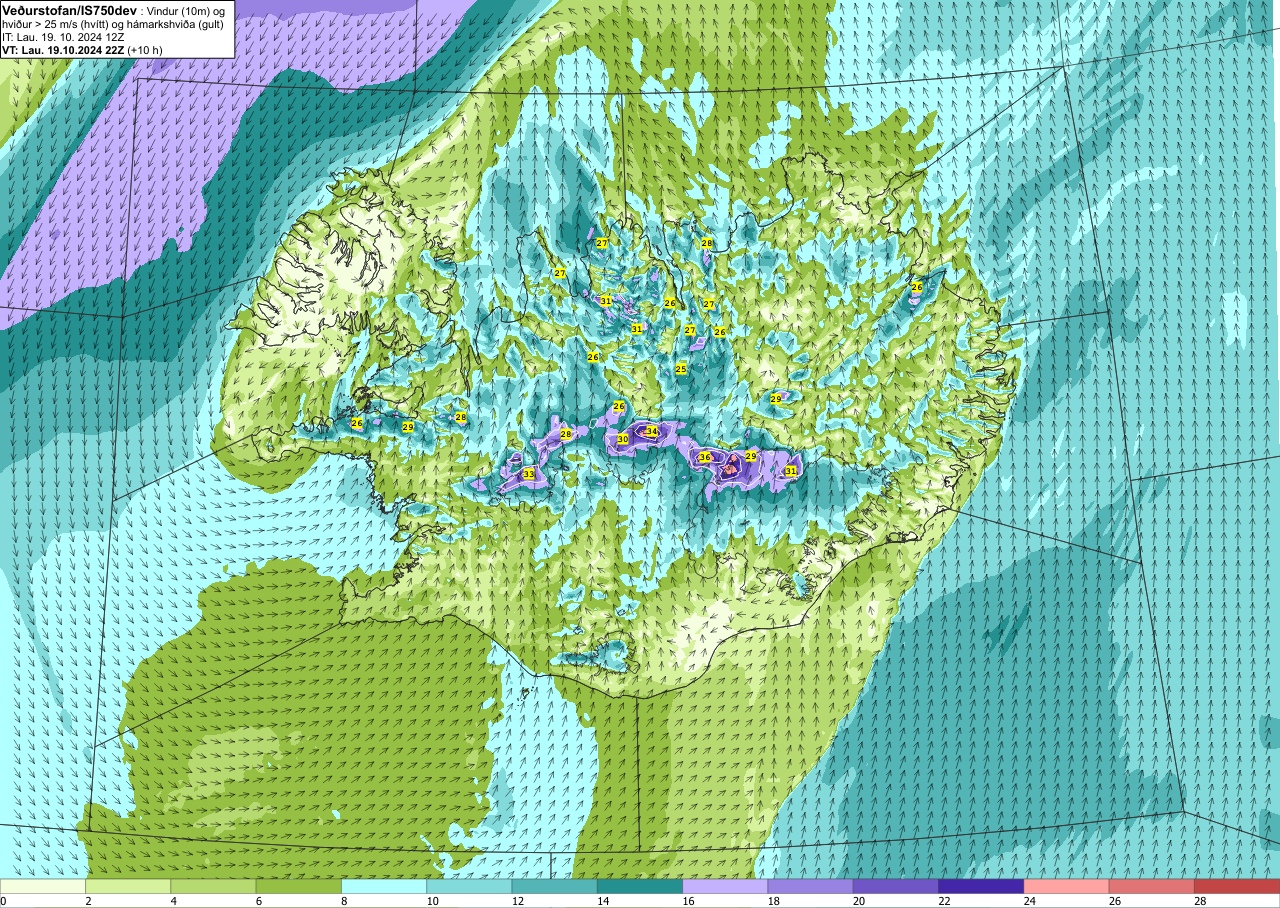
Task: Click the 12–14 m/s teal legend swatch
Action: 554,886
